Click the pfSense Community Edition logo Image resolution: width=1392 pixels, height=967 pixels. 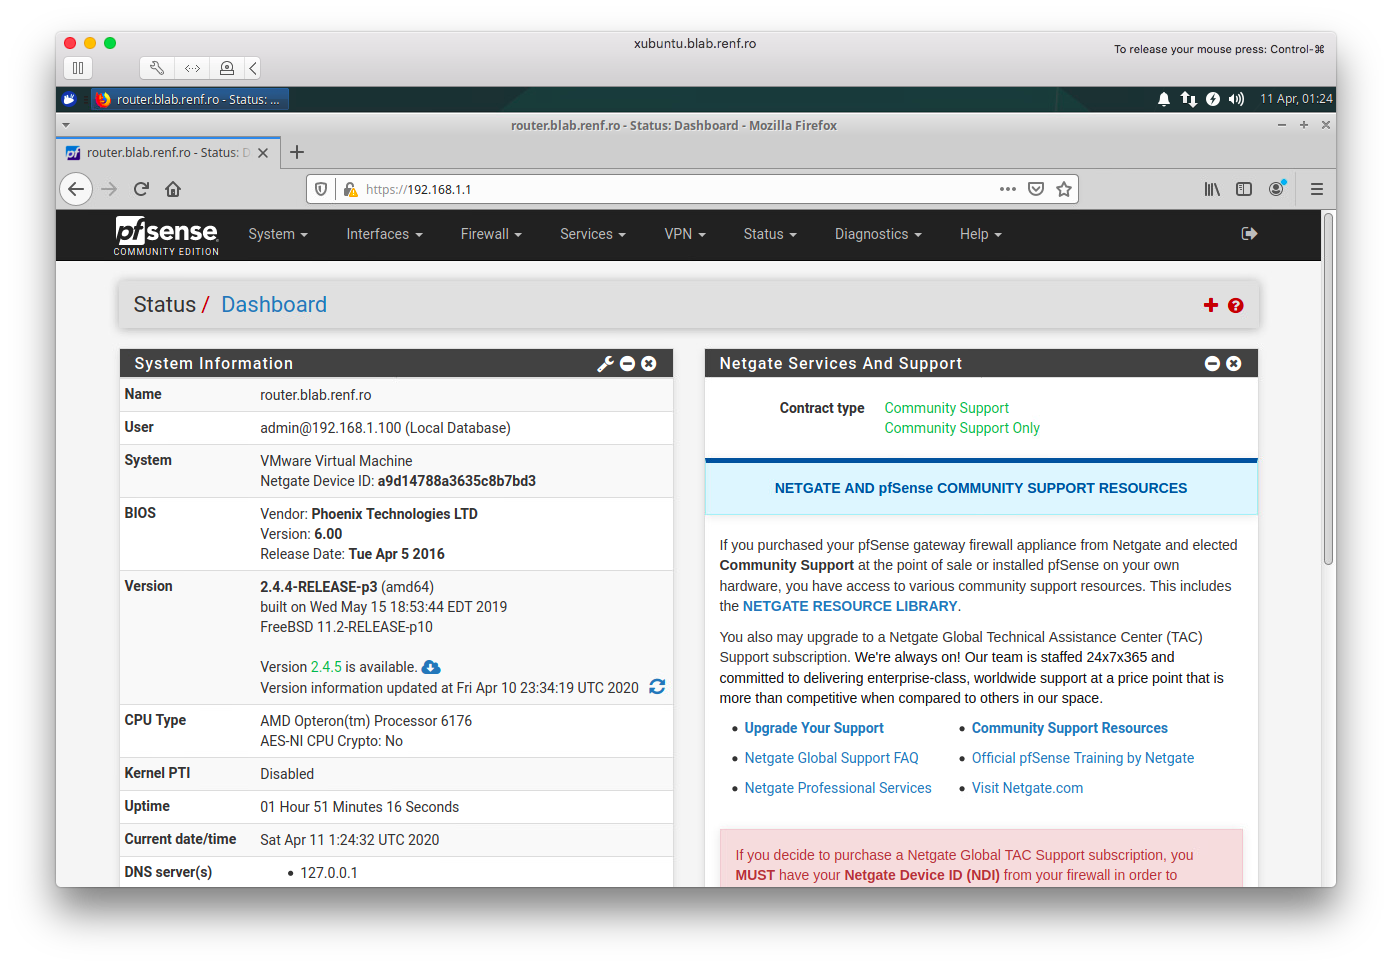[x=166, y=236]
